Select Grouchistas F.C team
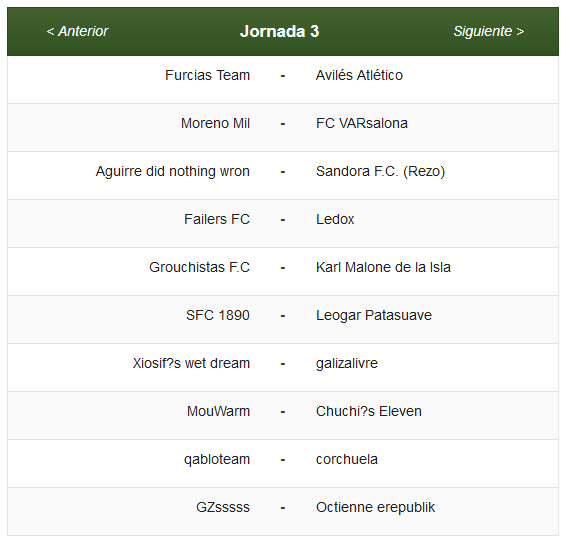 point(199,267)
